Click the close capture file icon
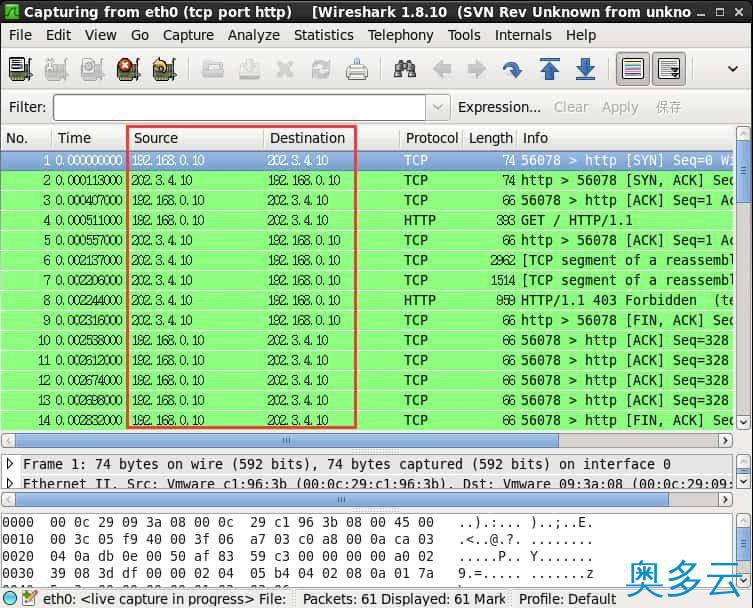Image resolution: width=753 pixels, height=608 pixels. click(x=285, y=69)
